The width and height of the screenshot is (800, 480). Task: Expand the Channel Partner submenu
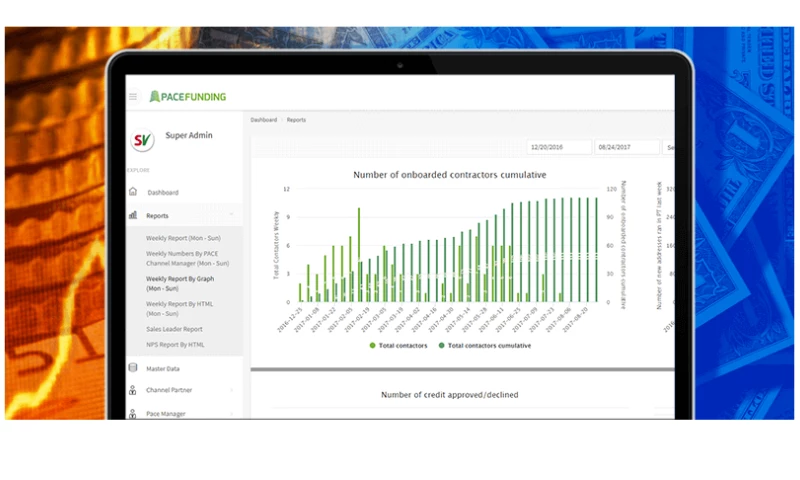pyautogui.click(x=231, y=390)
